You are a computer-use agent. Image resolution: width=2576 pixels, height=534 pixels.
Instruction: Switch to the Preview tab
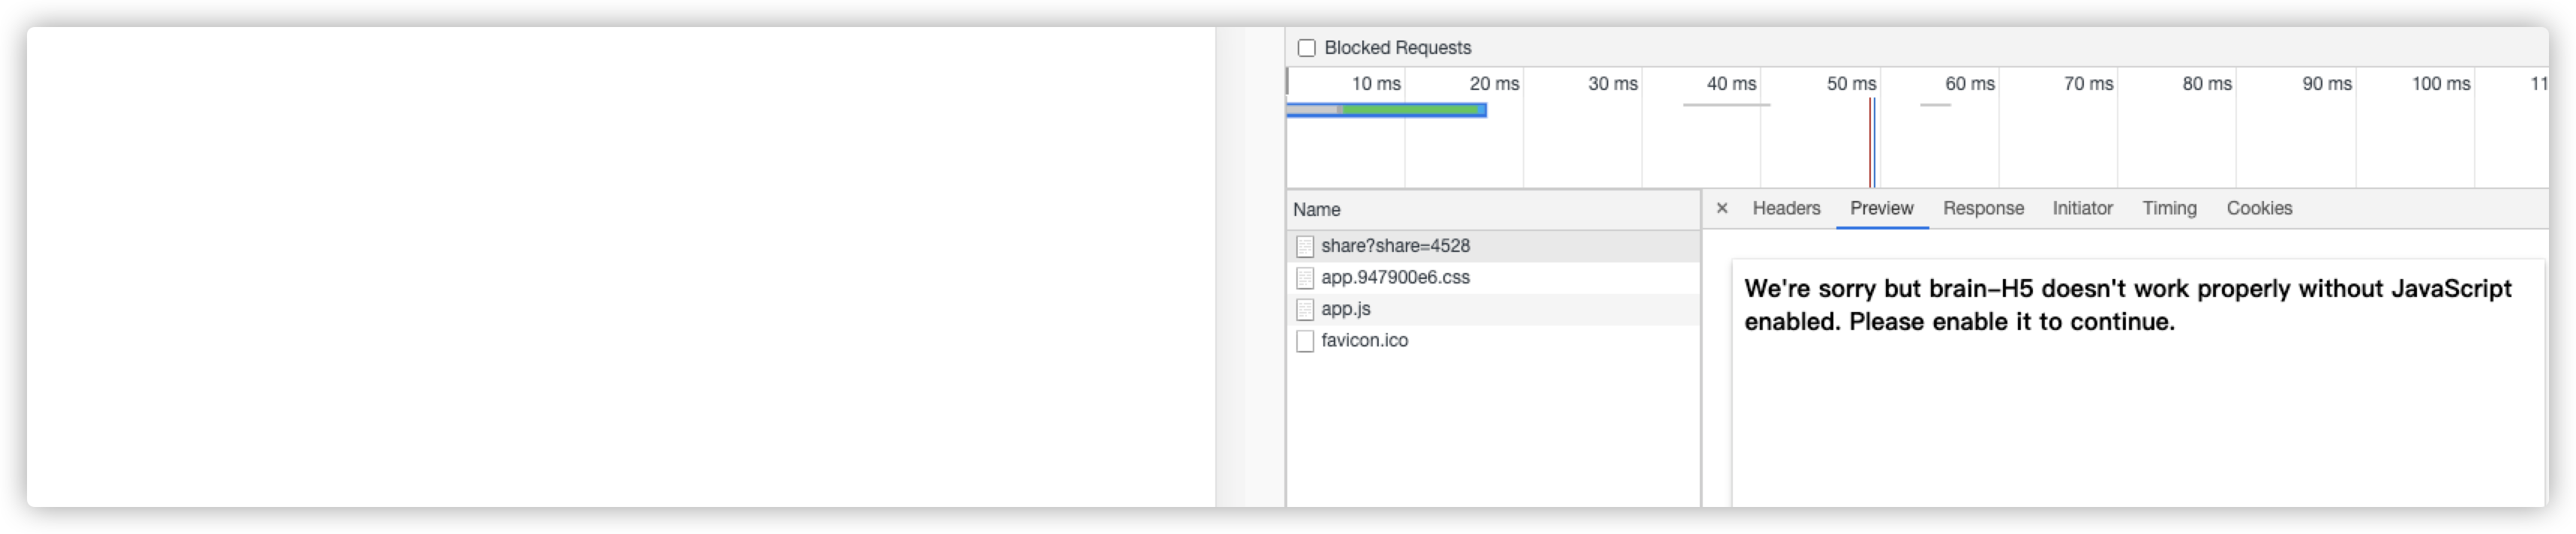[x=1881, y=208]
